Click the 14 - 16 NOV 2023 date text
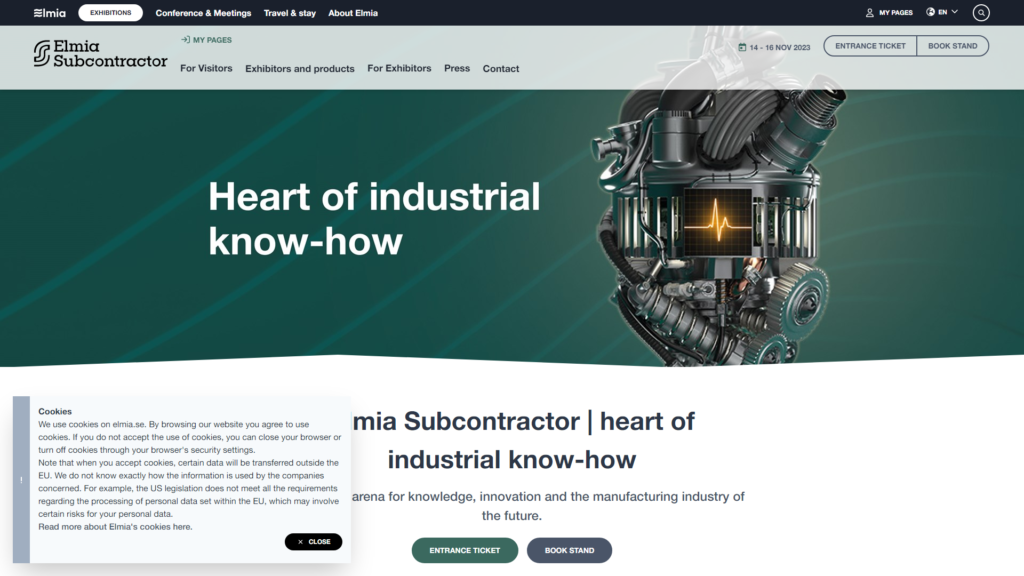Screen dimensions: 1024x576 [780, 48]
